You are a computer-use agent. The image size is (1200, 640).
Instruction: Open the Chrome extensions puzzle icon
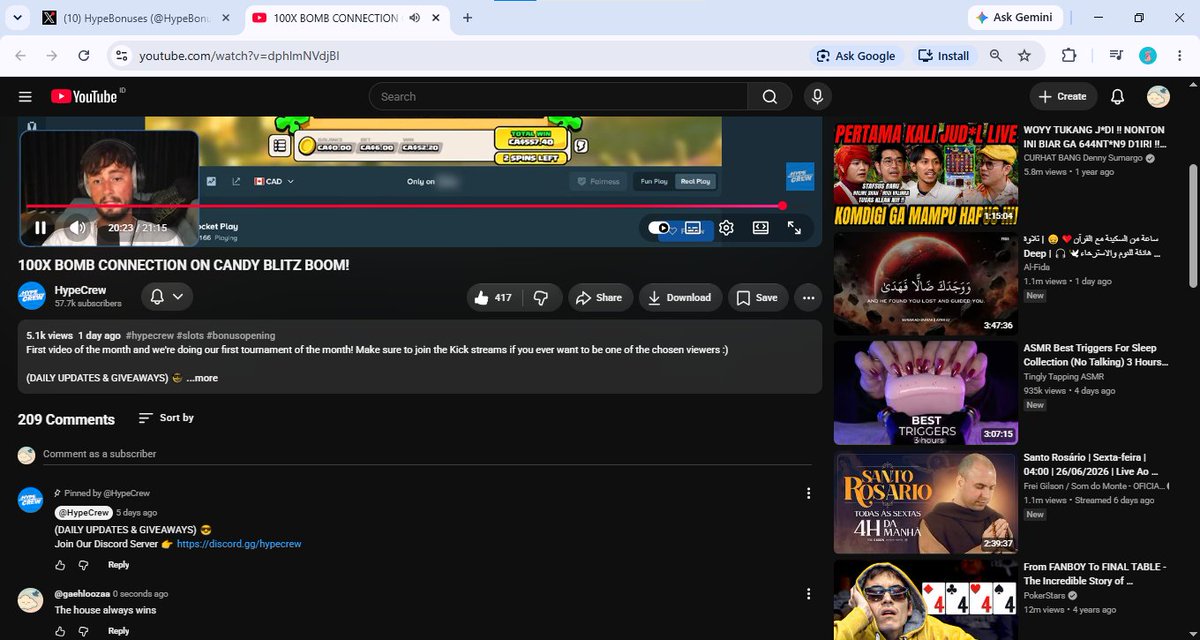pos(1069,56)
